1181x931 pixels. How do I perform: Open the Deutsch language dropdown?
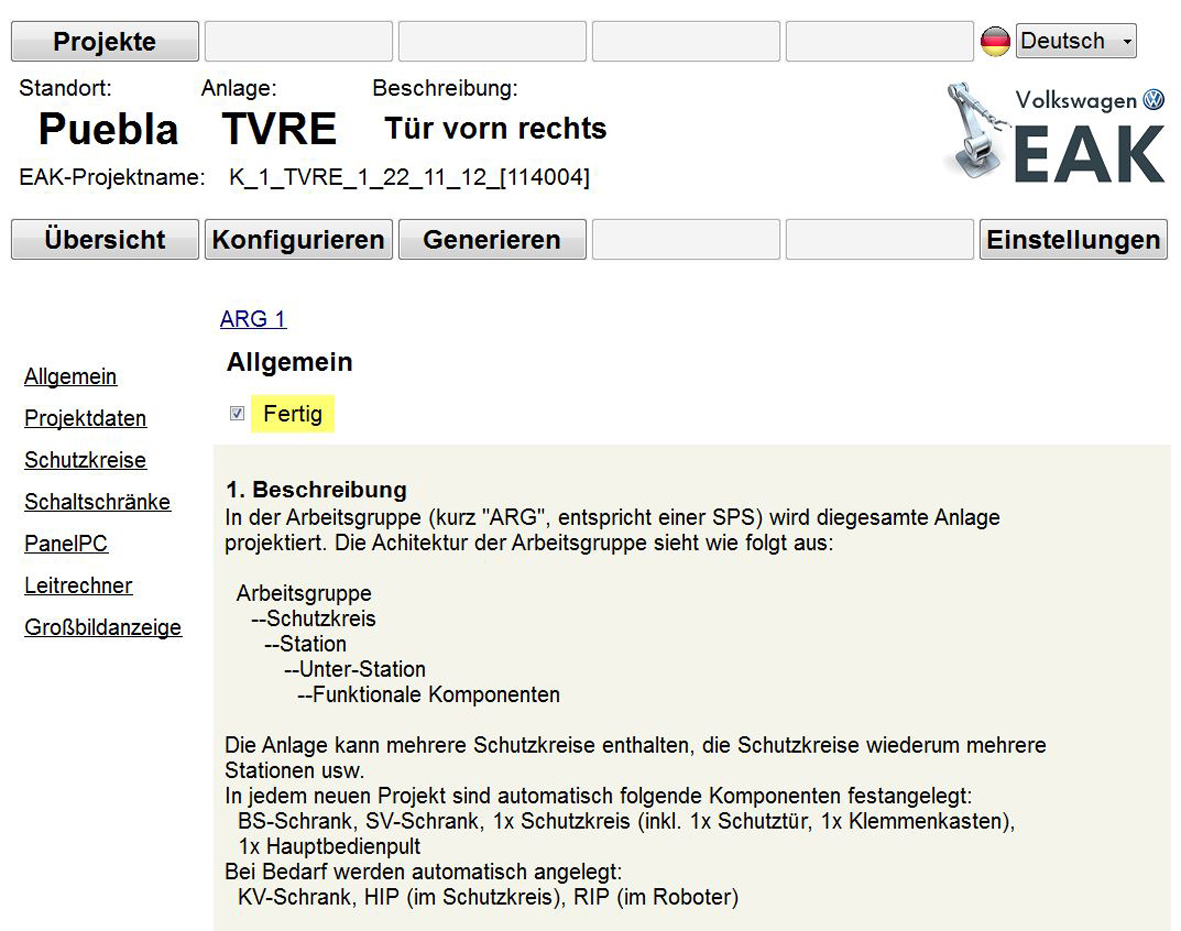pos(1076,42)
